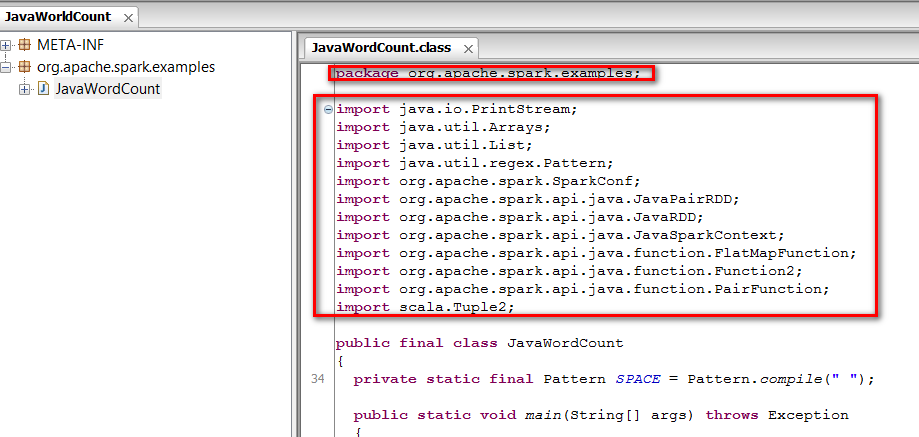Click the package org.apache.spark.examples line
Viewport: 919px width, 437px height.
click(488, 73)
